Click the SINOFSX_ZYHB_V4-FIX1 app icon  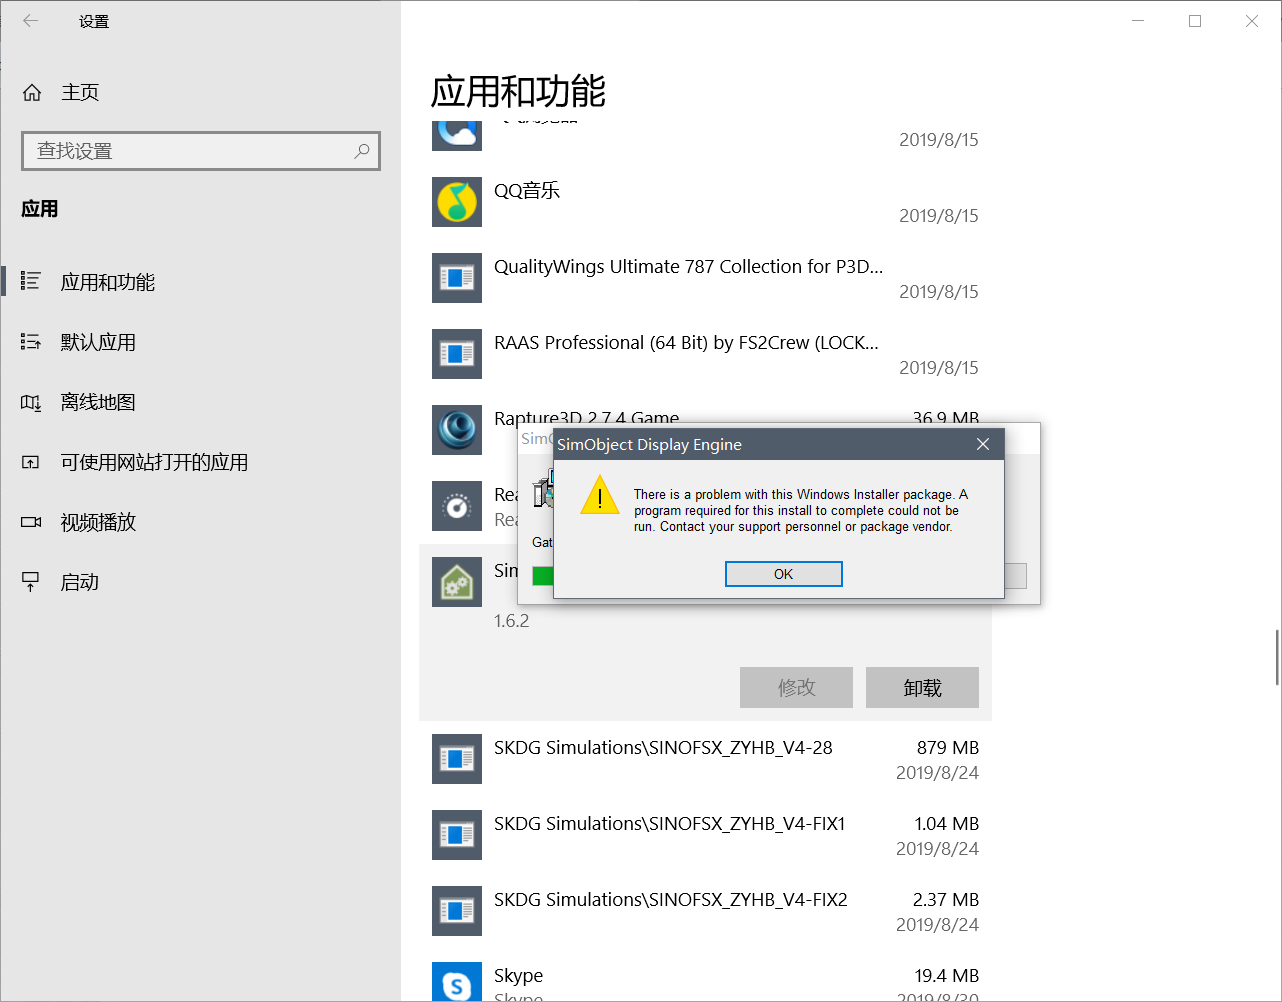coord(457,835)
